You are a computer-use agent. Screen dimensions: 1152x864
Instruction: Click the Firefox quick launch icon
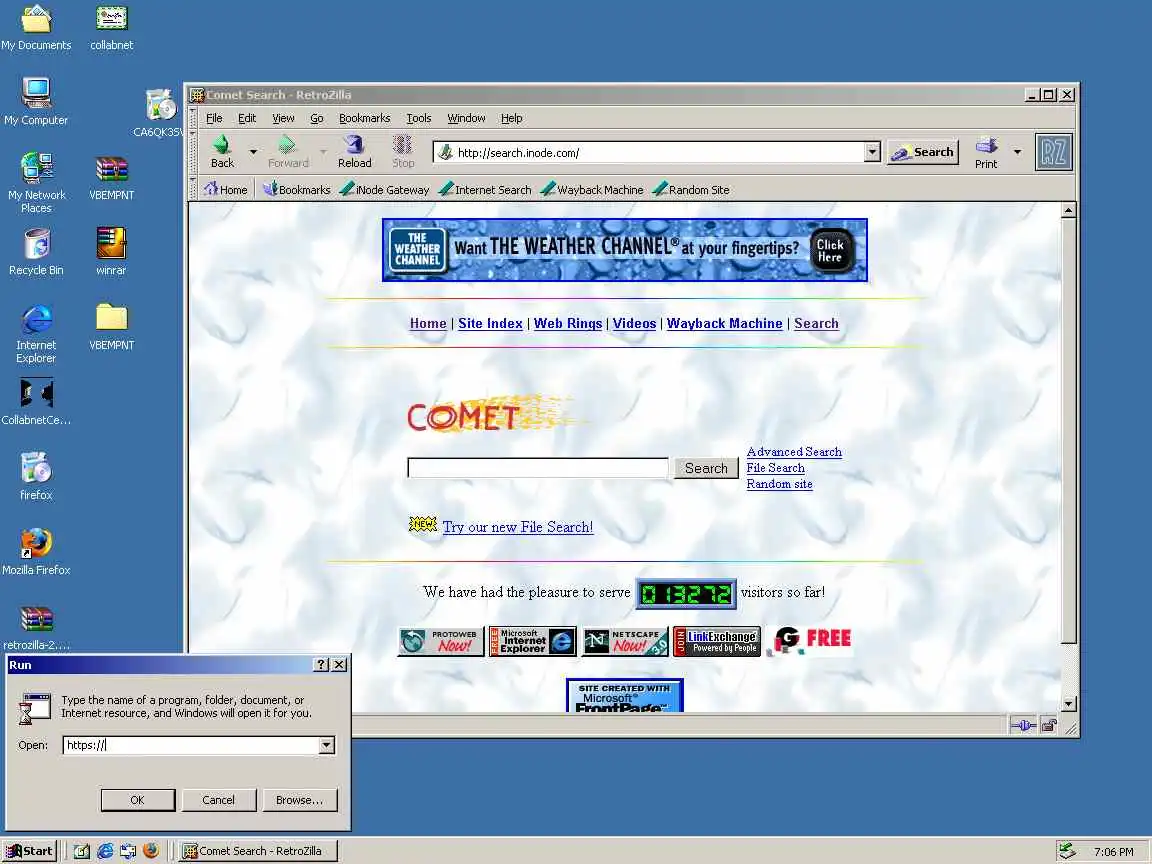[151, 851]
